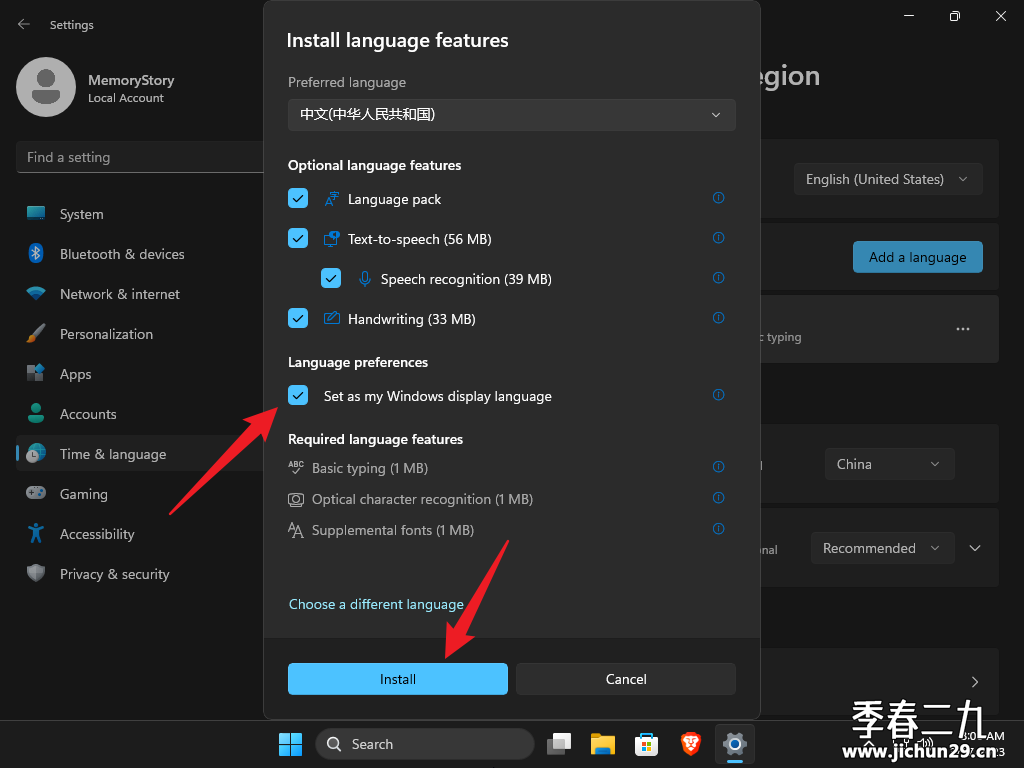The image size is (1024, 768).
Task: Click the MemoryStory account avatar
Action: (46, 87)
